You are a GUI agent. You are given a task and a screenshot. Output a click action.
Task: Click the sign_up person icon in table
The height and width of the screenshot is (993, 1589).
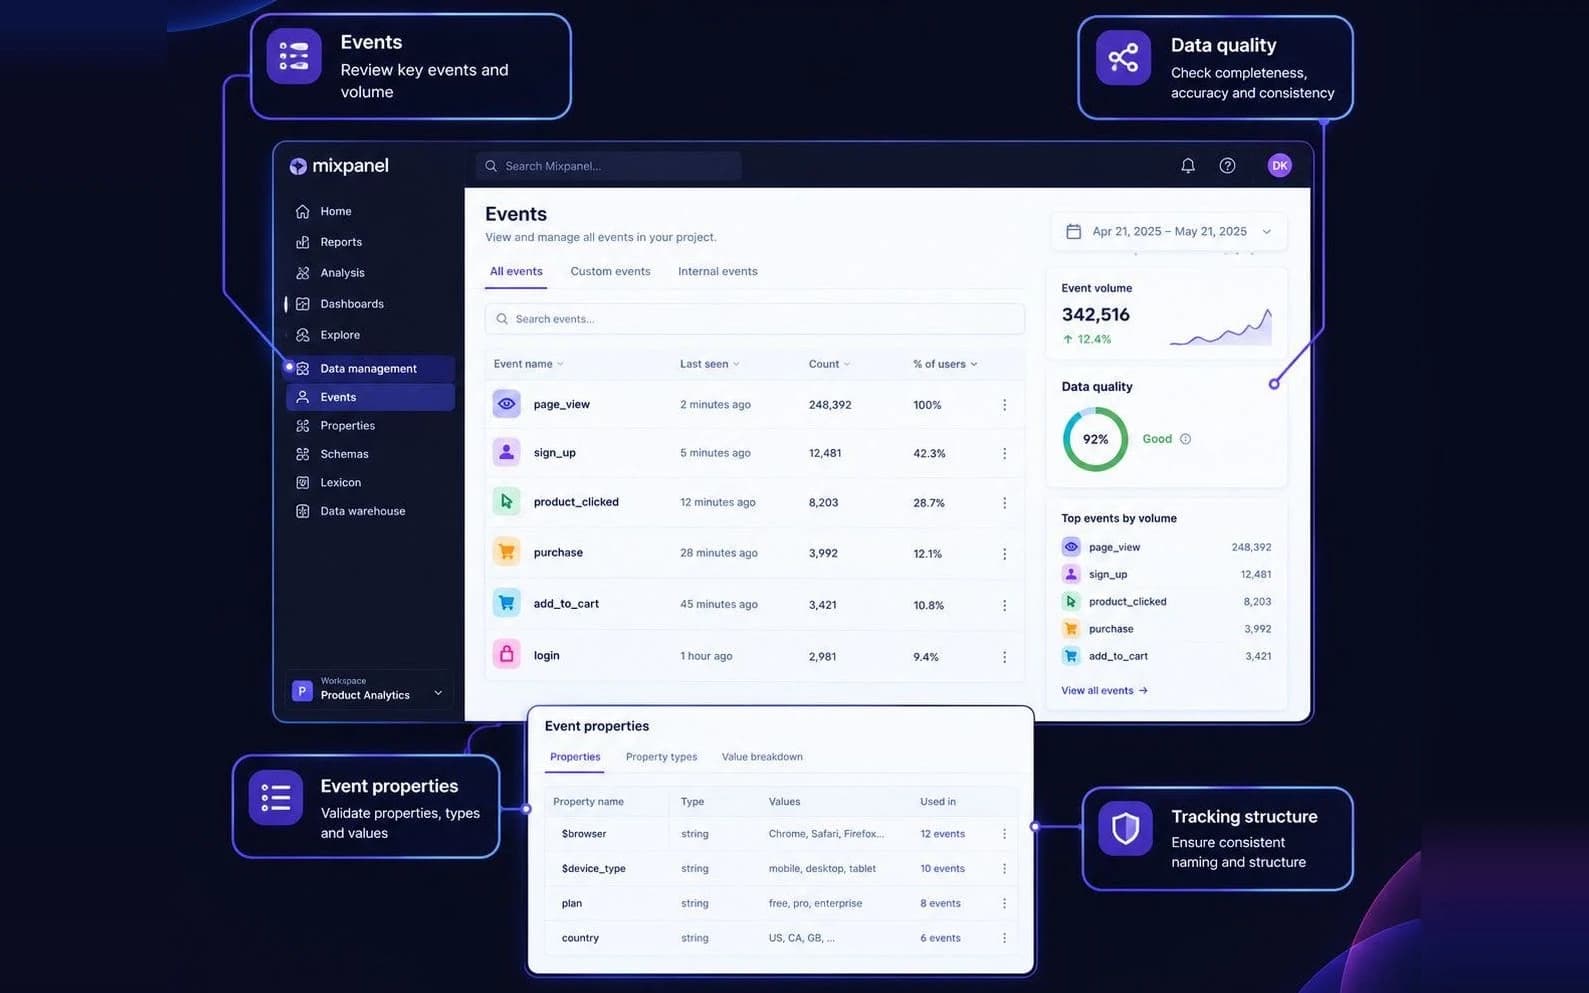[x=507, y=452]
